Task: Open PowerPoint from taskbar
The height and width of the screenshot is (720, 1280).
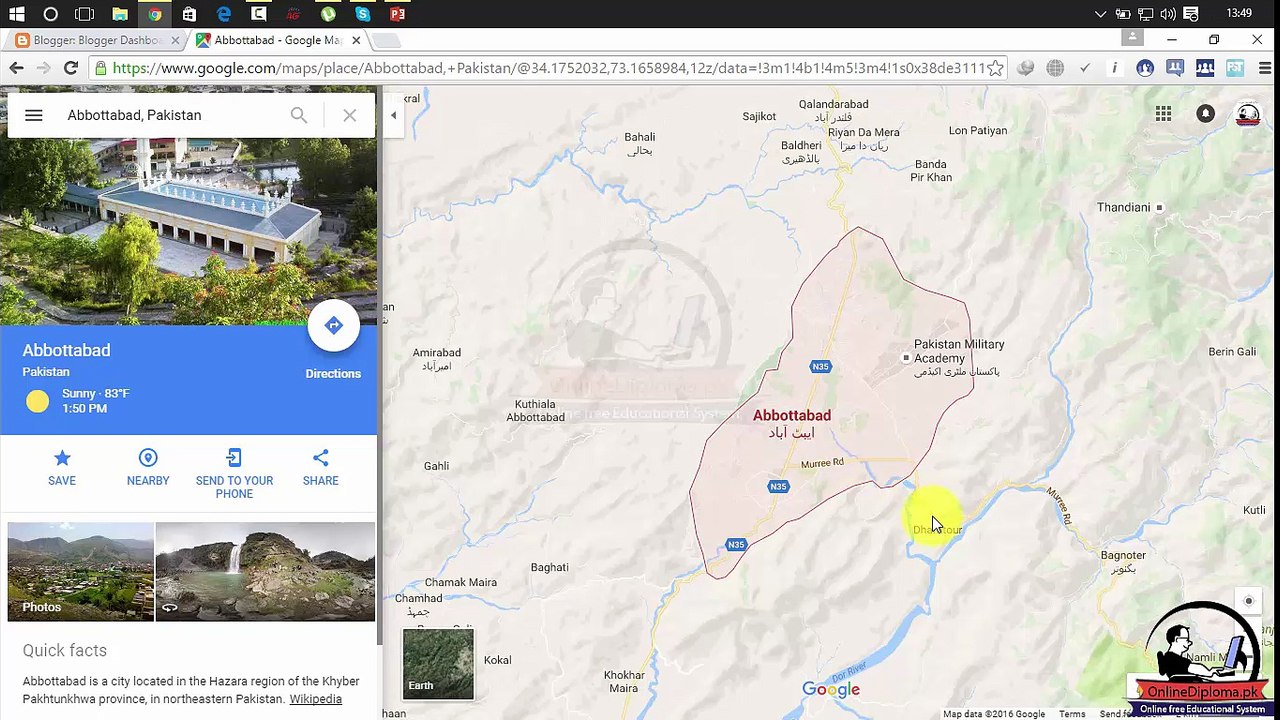Action: click(x=398, y=14)
